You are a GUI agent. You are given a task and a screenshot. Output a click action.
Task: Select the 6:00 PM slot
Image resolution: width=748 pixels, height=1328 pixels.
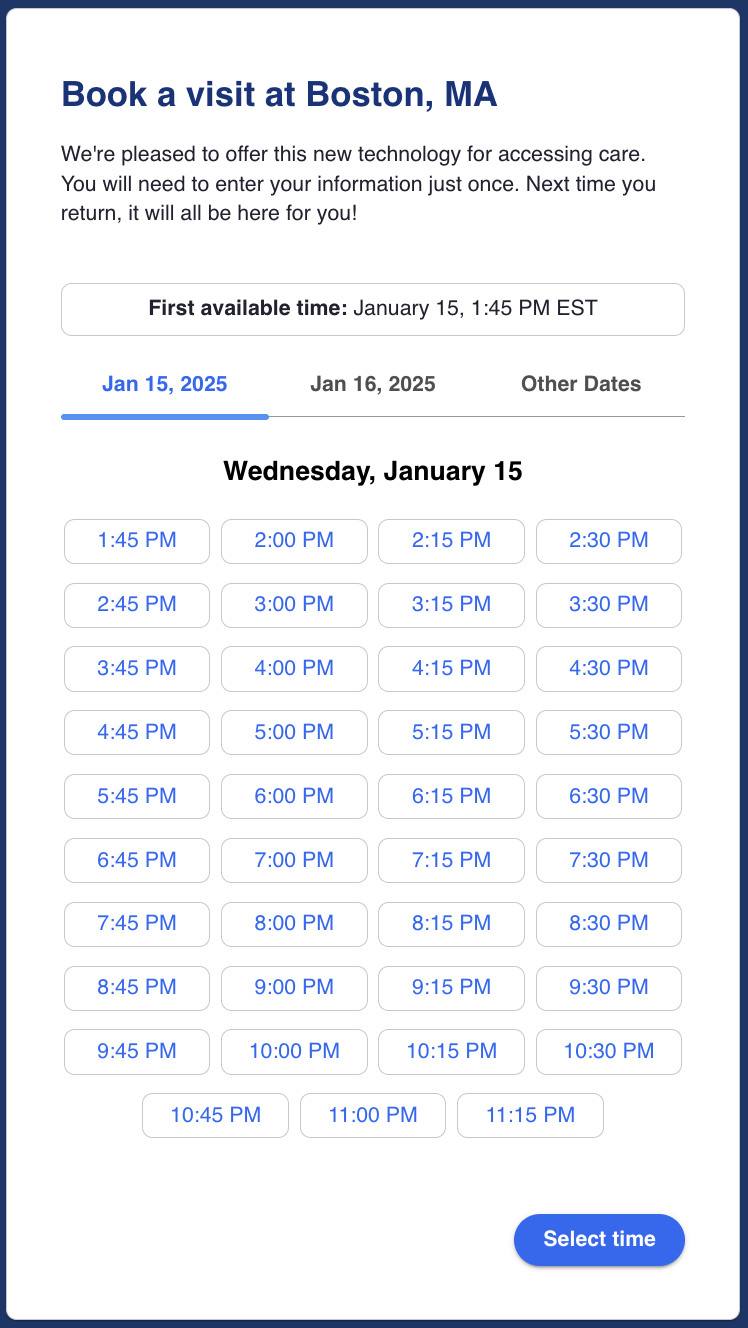point(294,797)
